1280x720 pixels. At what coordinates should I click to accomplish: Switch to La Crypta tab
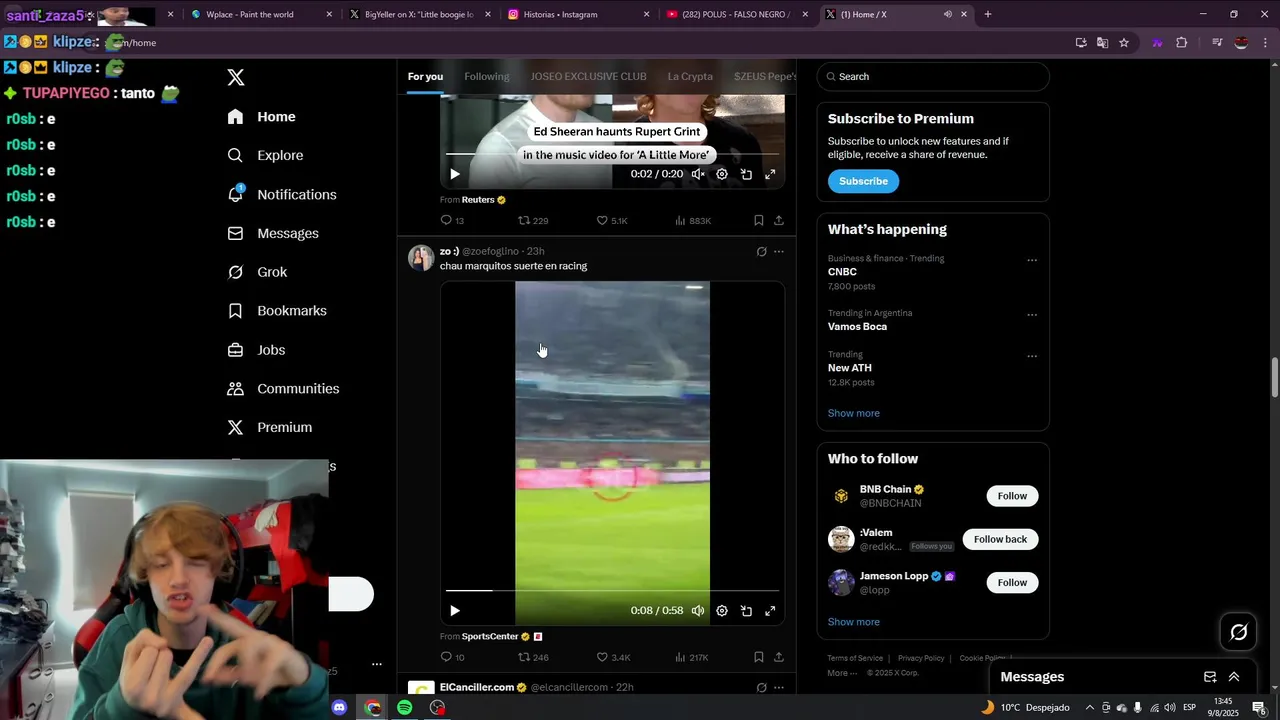[x=690, y=77]
